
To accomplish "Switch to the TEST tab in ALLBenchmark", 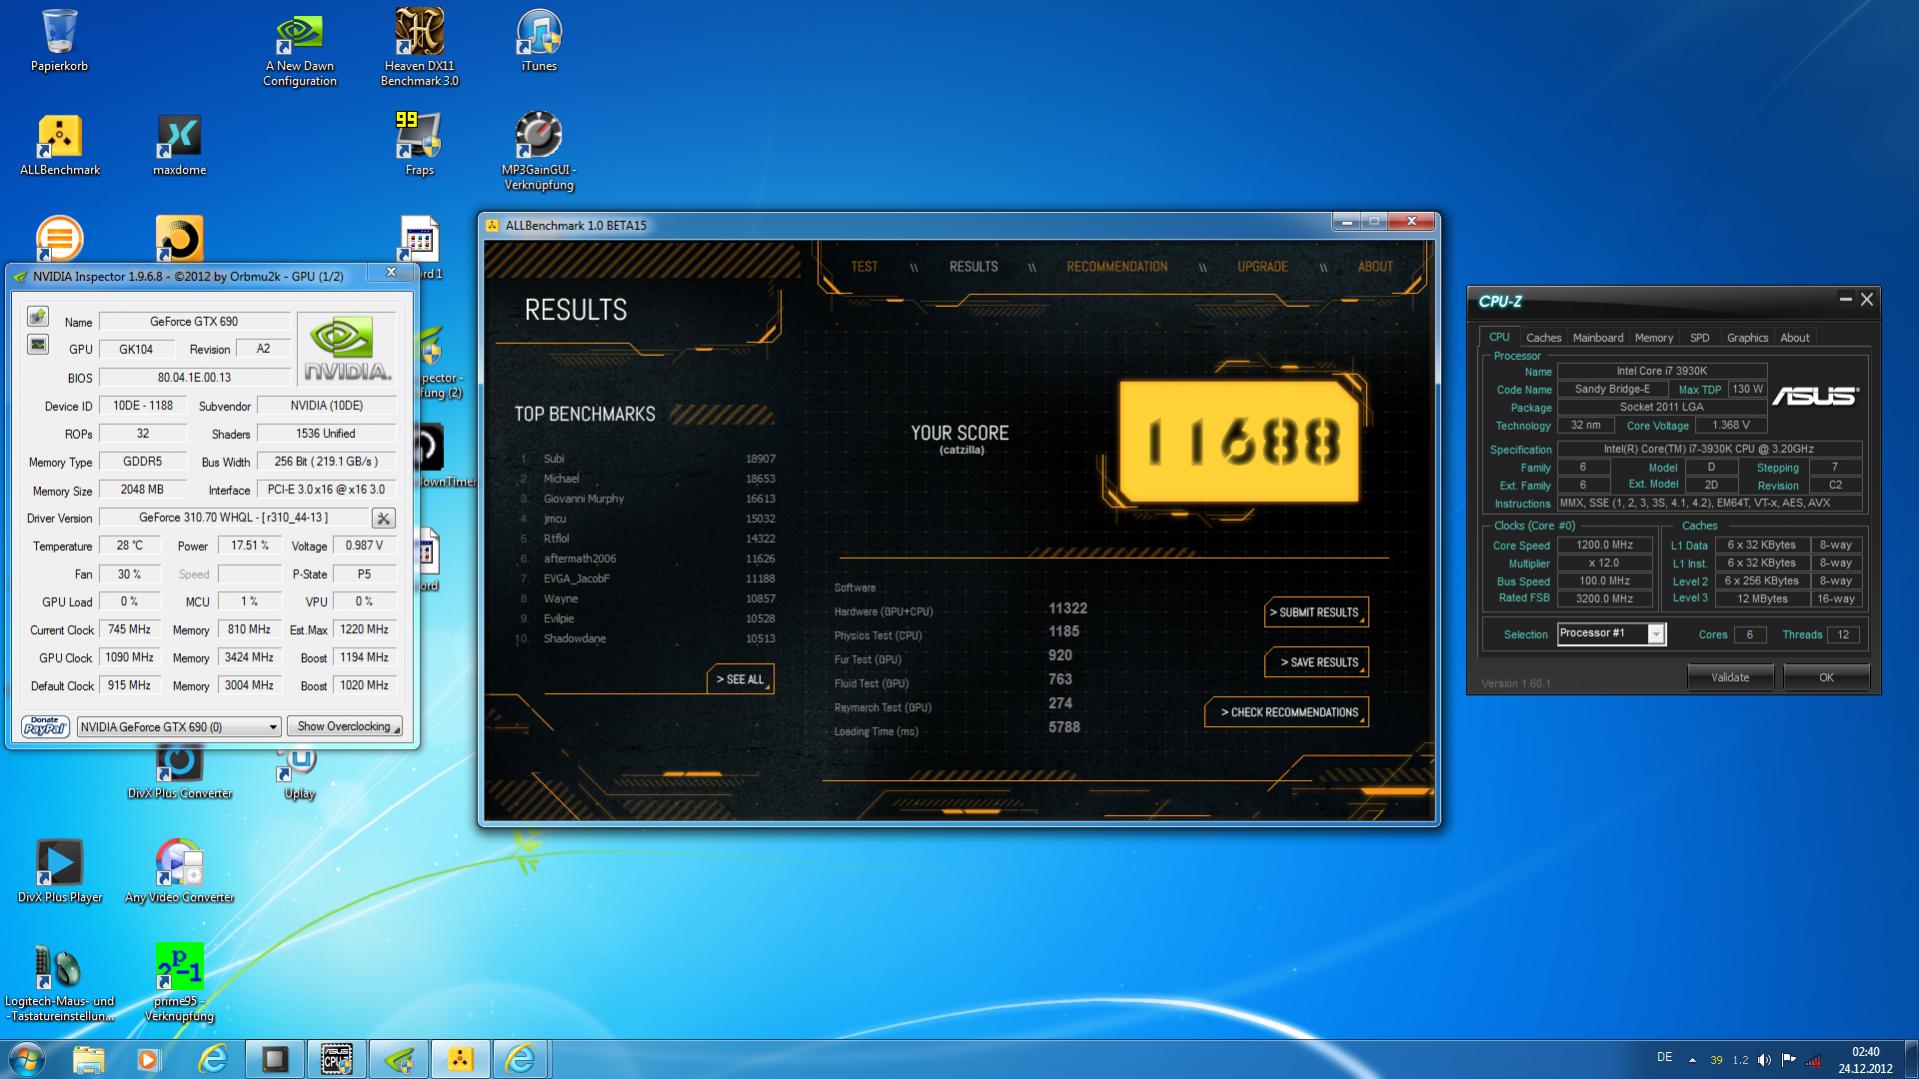I will (x=864, y=267).
